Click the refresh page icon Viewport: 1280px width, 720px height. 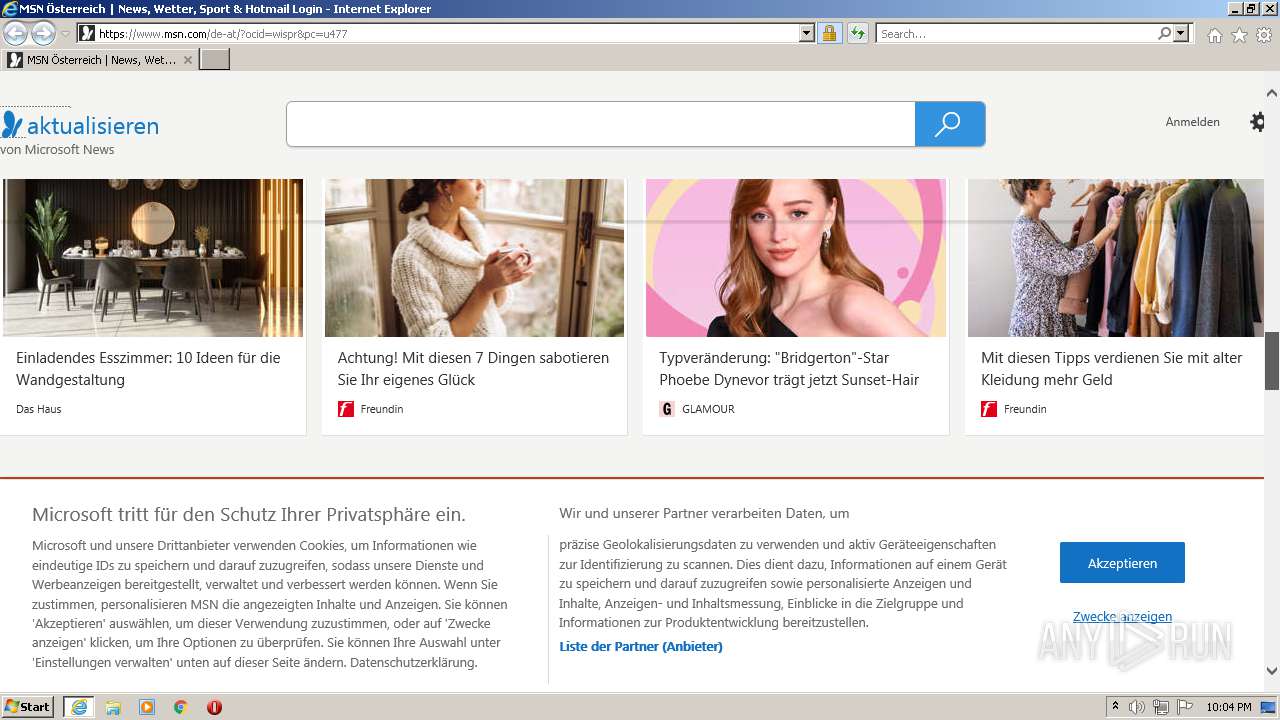tap(858, 33)
